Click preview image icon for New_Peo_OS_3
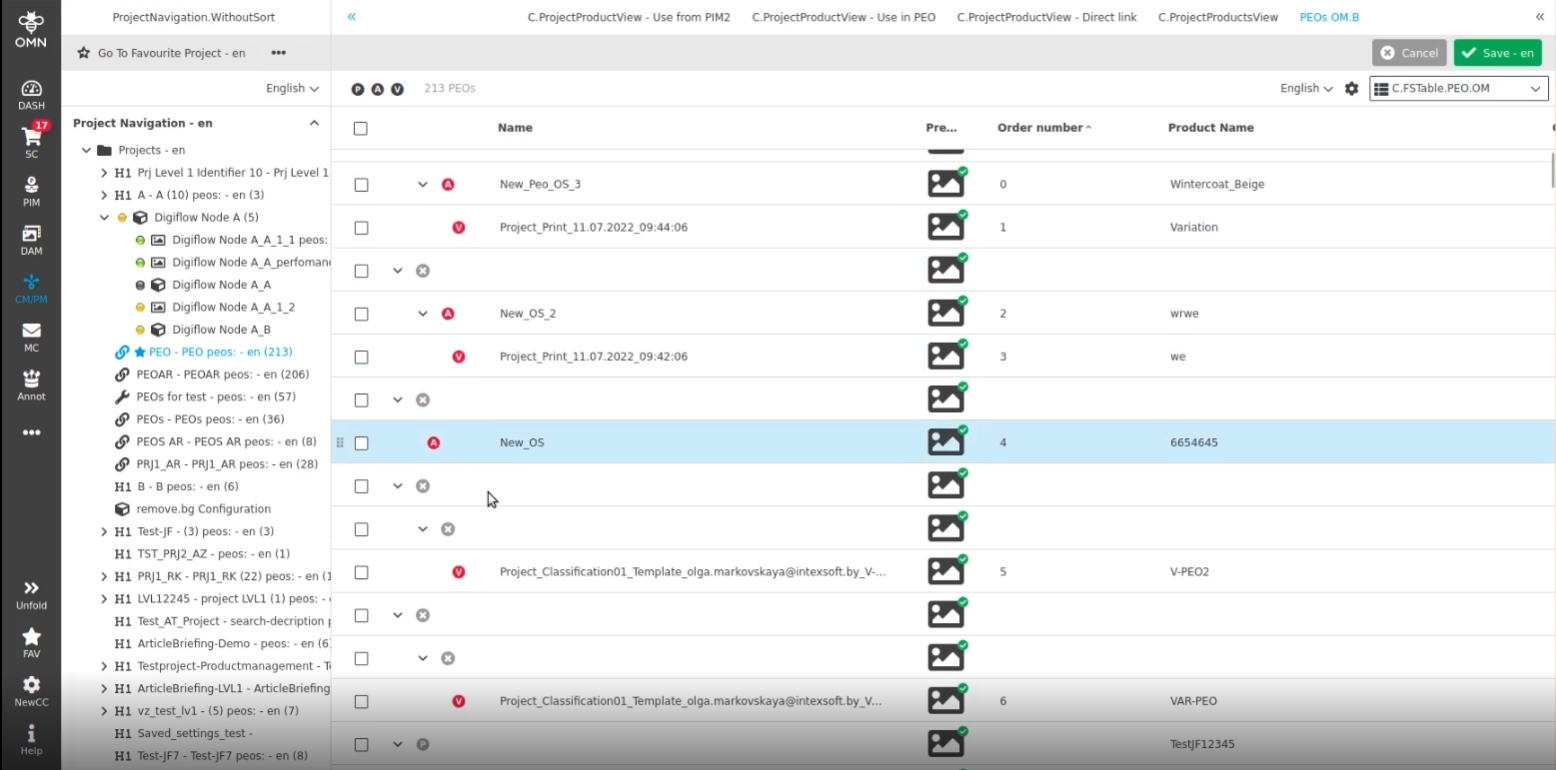Image resolution: width=1556 pixels, height=770 pixels. pyautogui.click(x=947, y=184)
